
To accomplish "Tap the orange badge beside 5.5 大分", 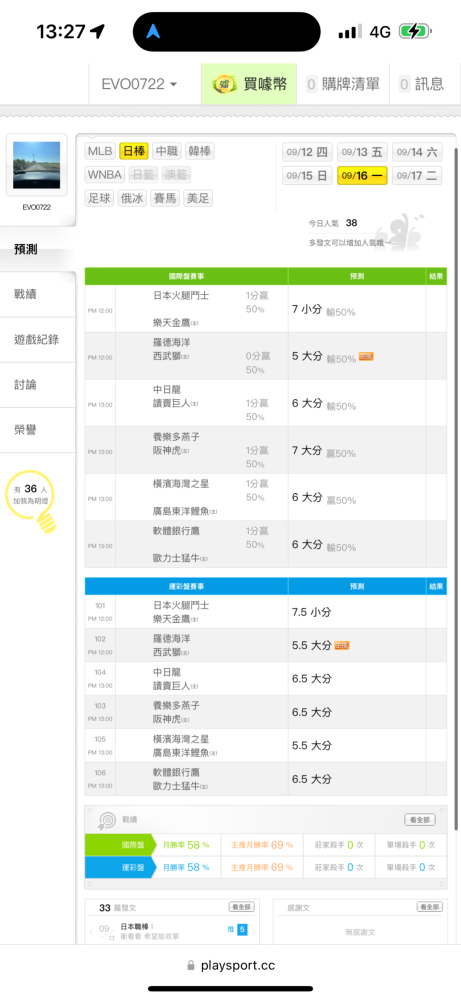I will tap(342, 645).
